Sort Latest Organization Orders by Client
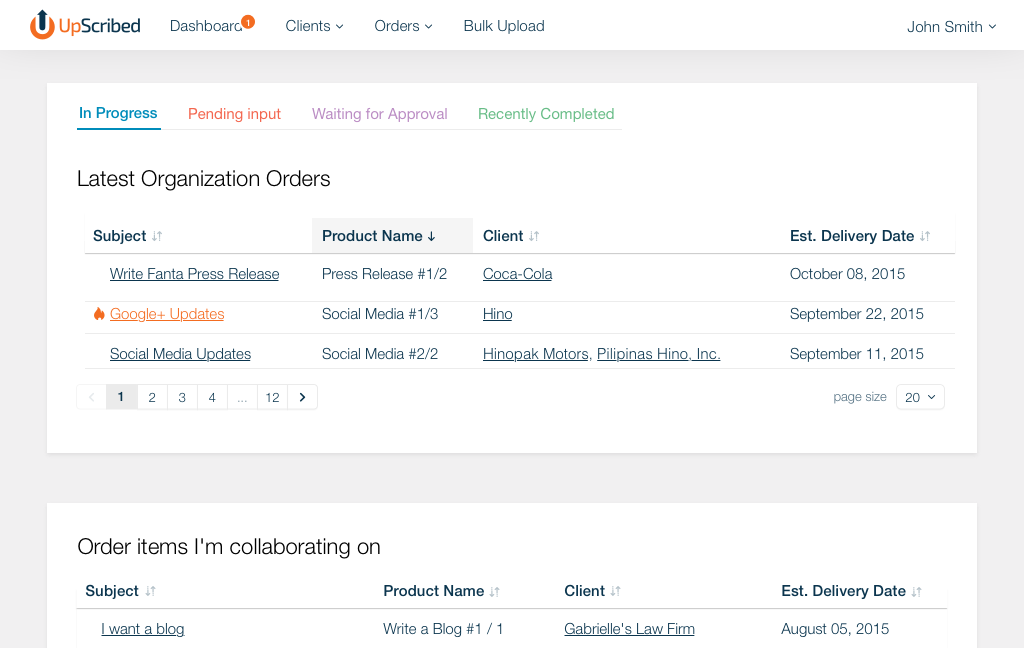 [x=534, y=236]
